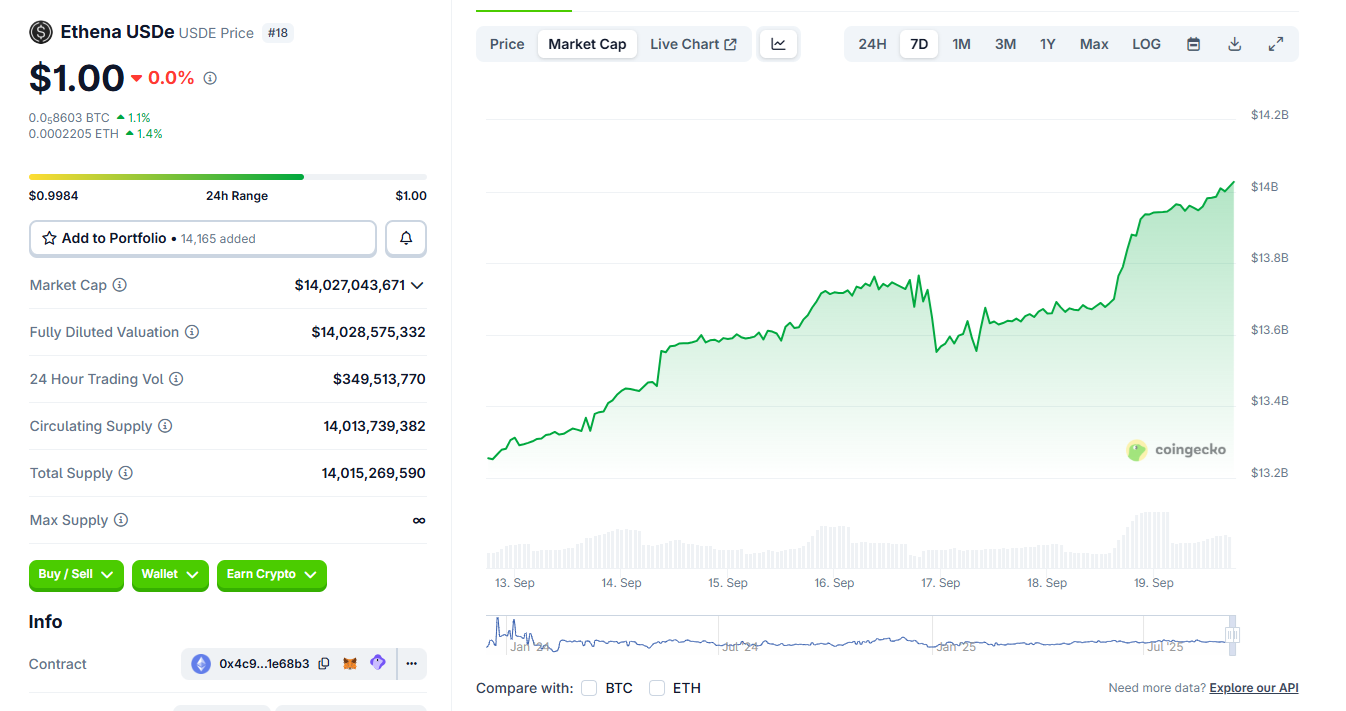
Task: Enable the BTC compare checkbox
Action: (589, 688)
